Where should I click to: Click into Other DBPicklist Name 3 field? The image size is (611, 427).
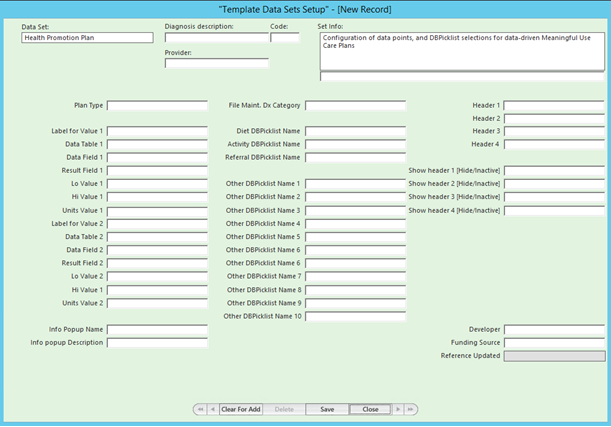355,211
